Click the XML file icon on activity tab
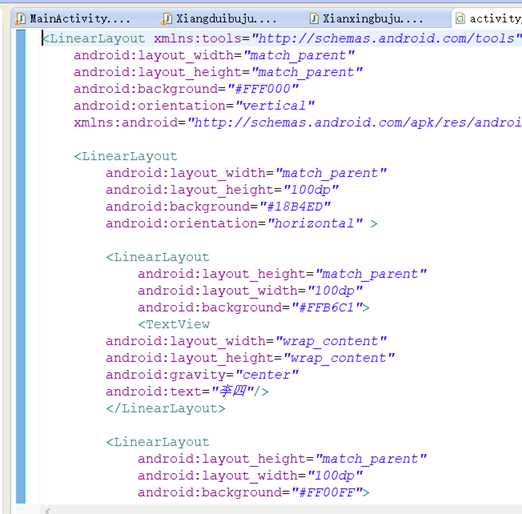 coord(460,19)
